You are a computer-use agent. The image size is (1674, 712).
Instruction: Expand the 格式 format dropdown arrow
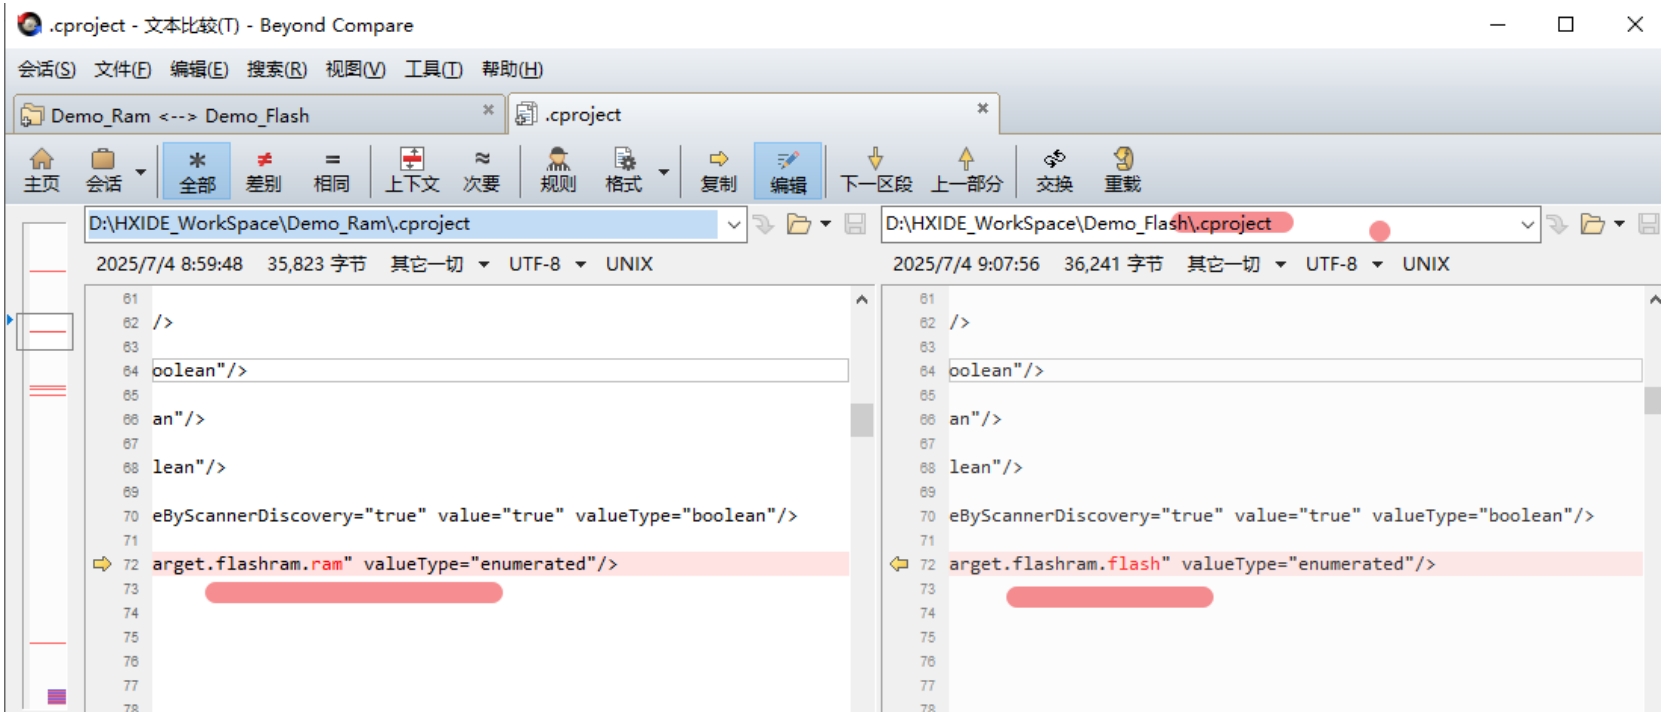663,172
